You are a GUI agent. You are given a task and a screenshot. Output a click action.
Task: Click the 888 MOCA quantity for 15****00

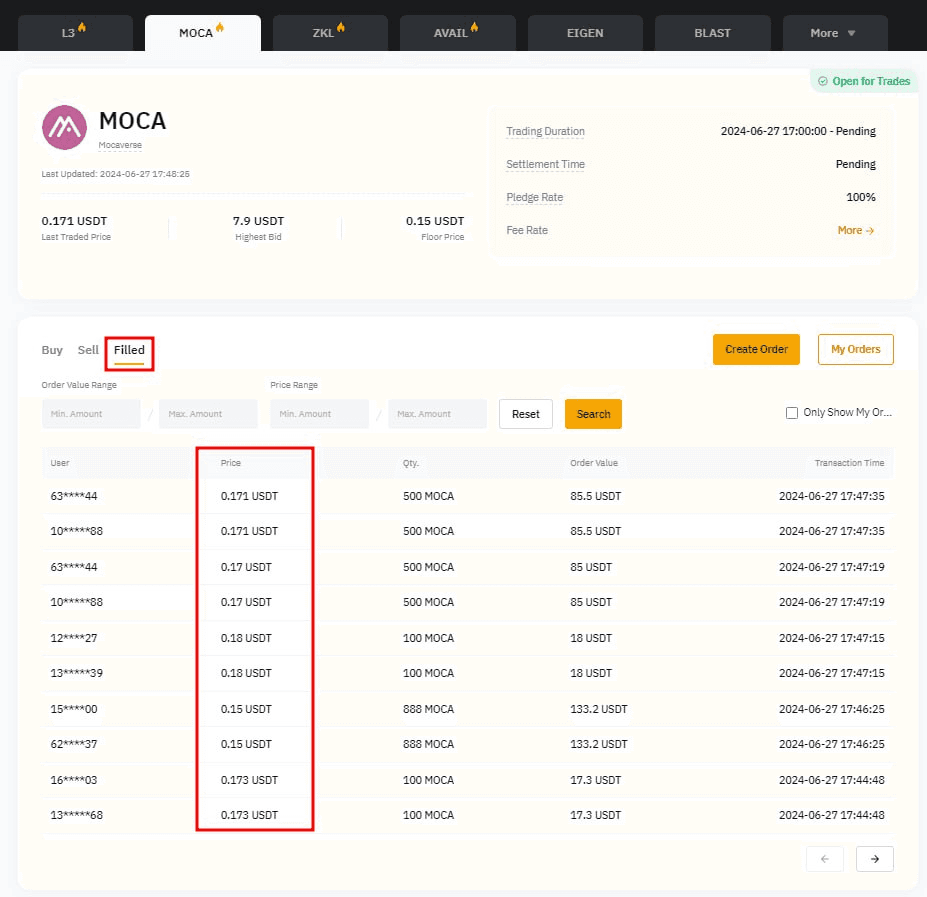pos(428,709)
